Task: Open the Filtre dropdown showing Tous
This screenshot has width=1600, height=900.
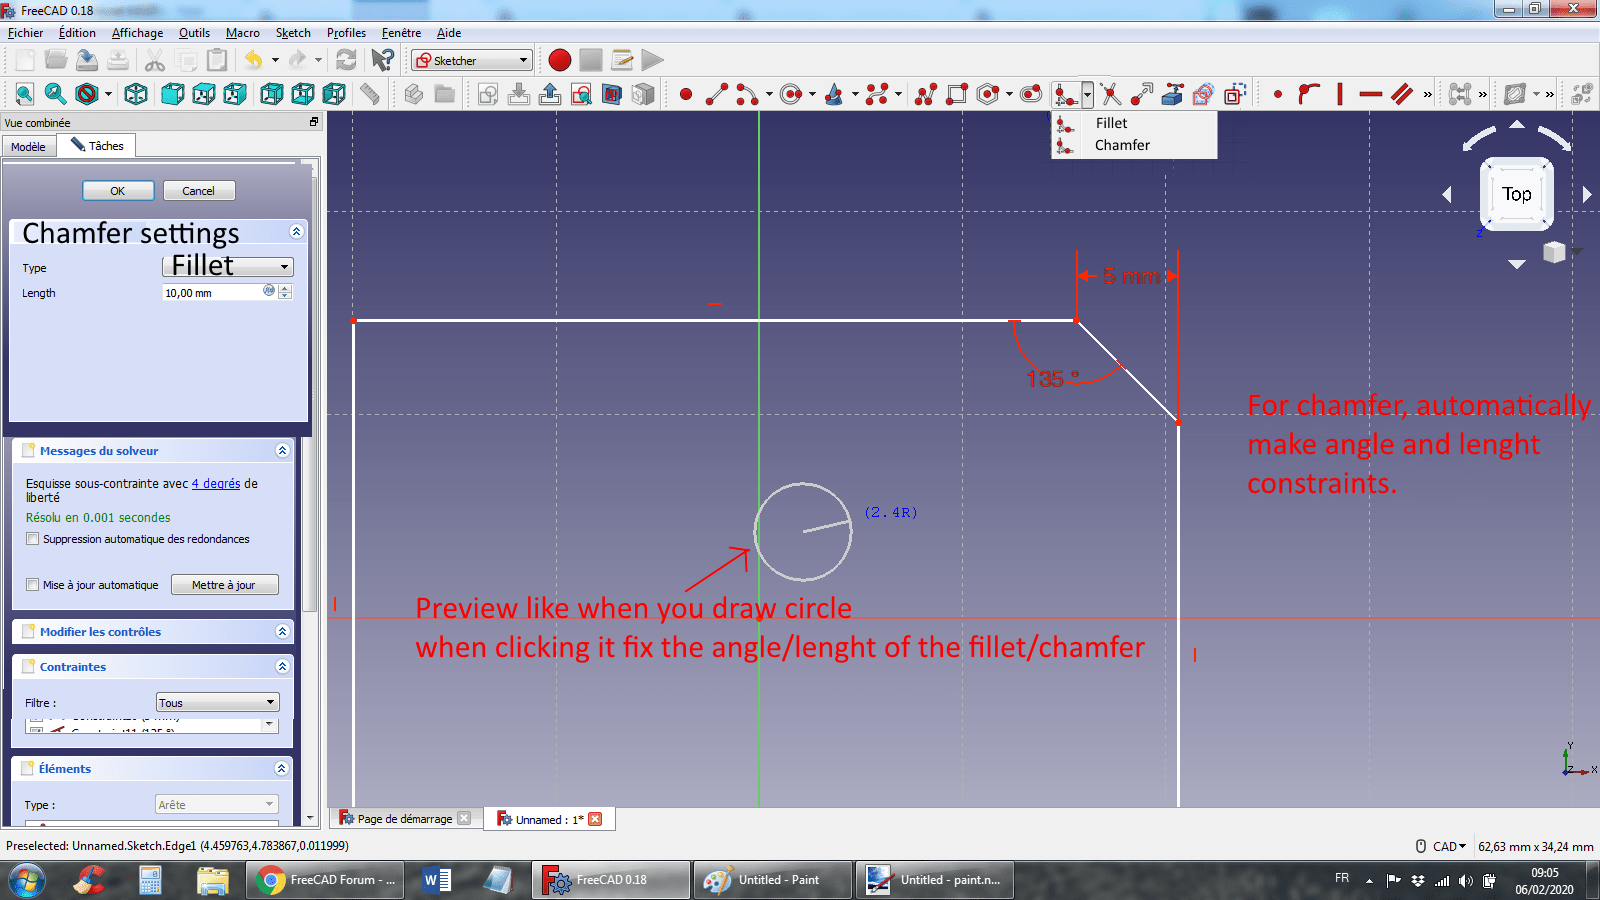Action: coord(217,702)
